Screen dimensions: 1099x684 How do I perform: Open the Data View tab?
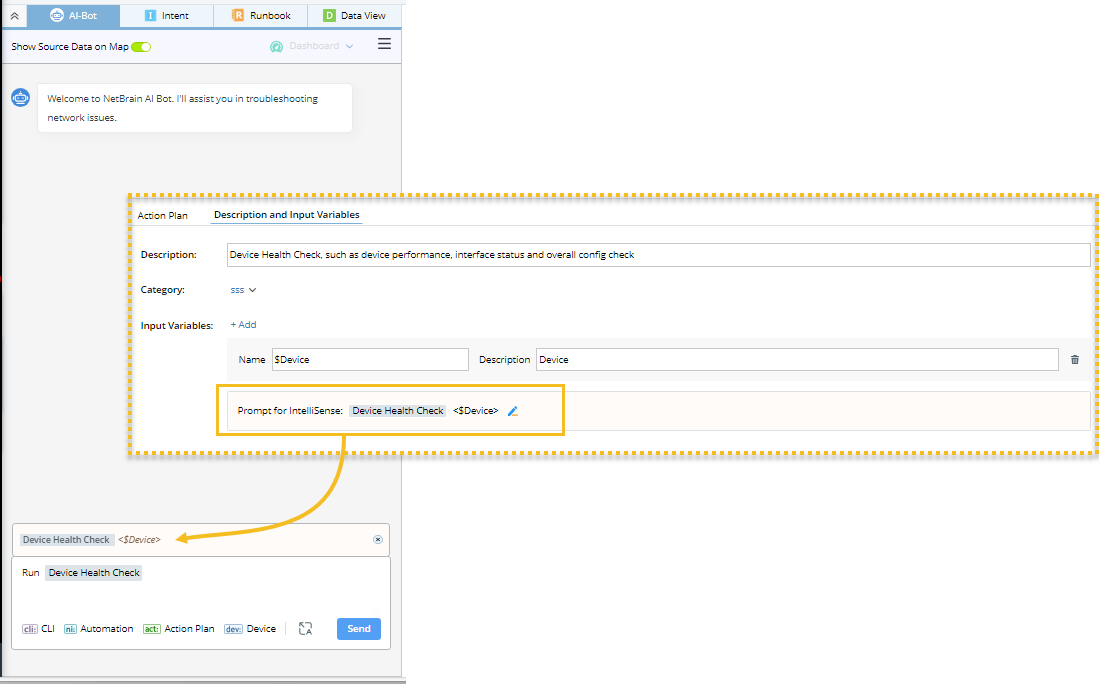pyautogui.click(x=354, y=15)
